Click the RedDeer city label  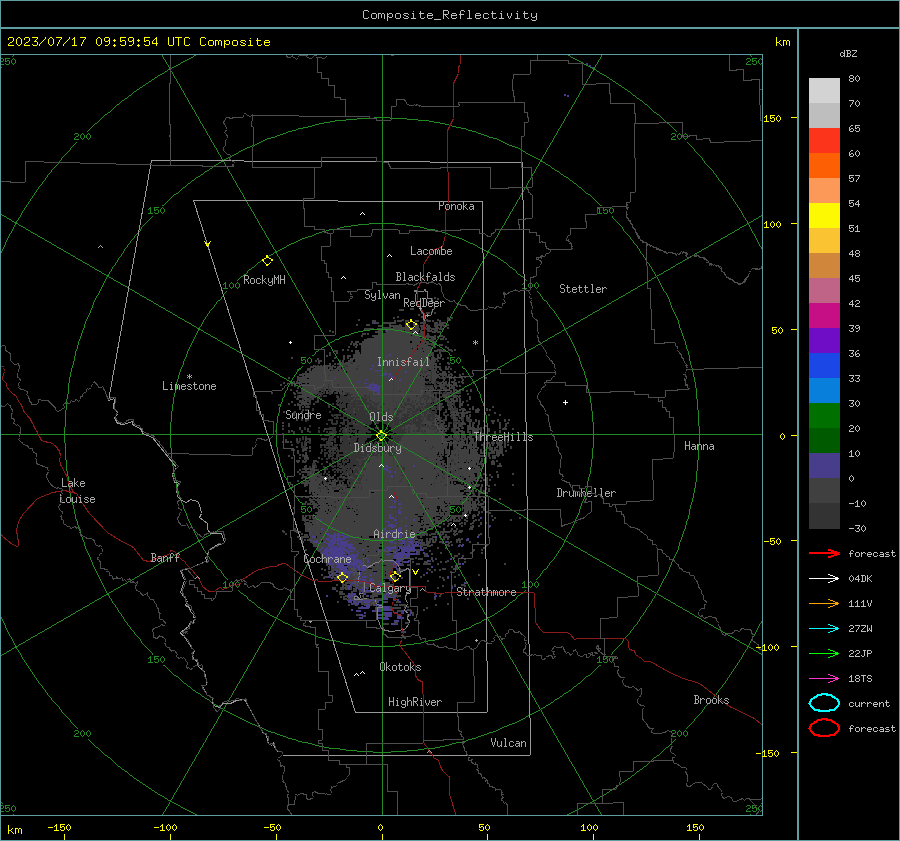coord(424,303)
